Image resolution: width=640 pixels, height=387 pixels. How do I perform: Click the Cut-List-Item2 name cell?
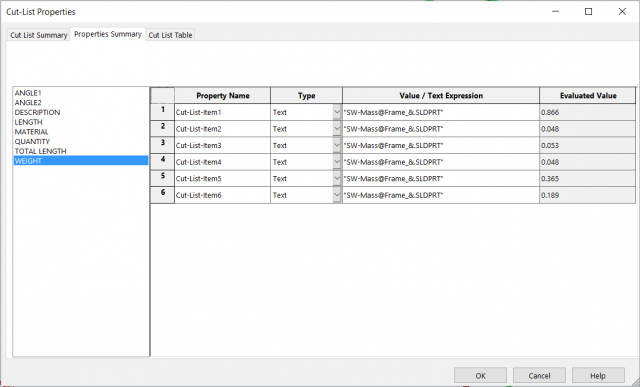222,129
